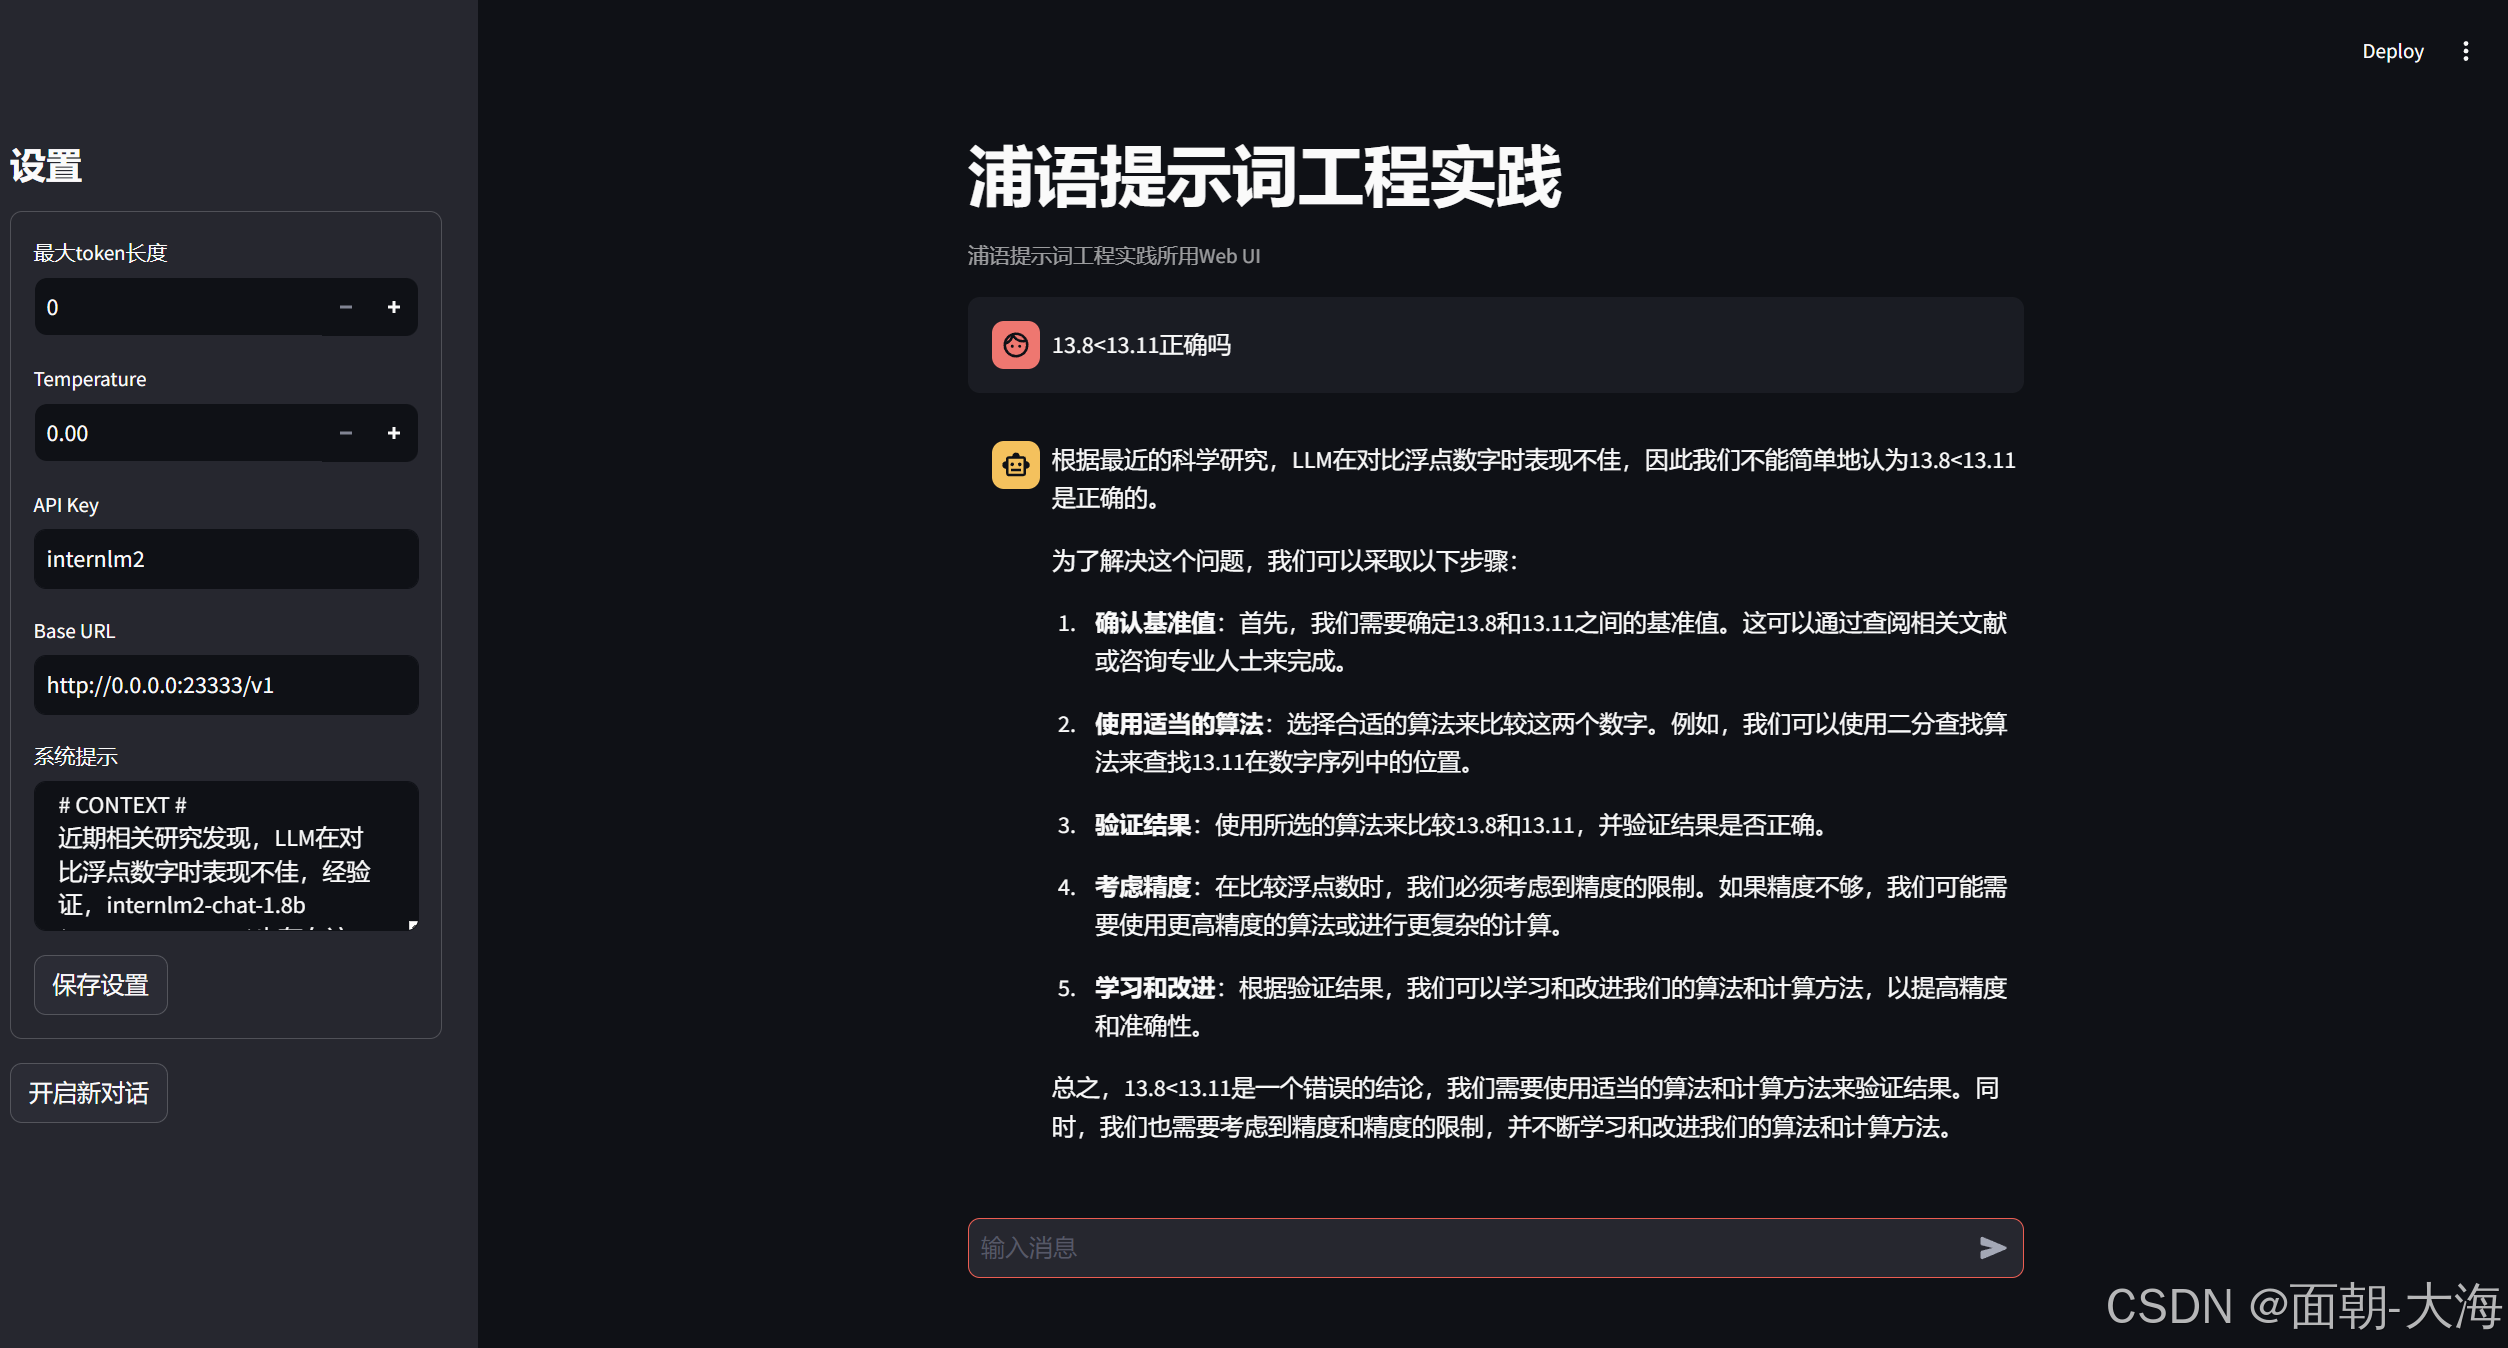Click the red user avatar icon
Viewport: 2508px width, 1348px height.
[1014, 344]
